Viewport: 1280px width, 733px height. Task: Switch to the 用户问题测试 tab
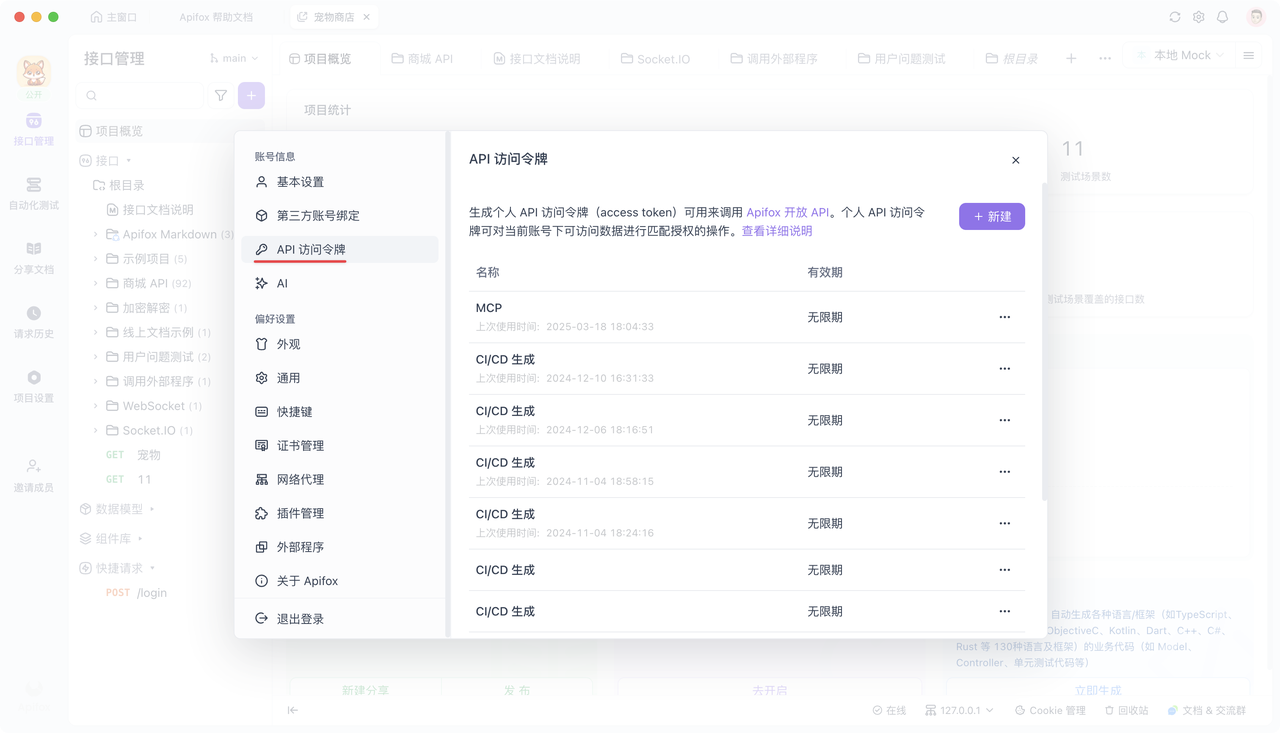pyautogui.click(x=902, y=59)
